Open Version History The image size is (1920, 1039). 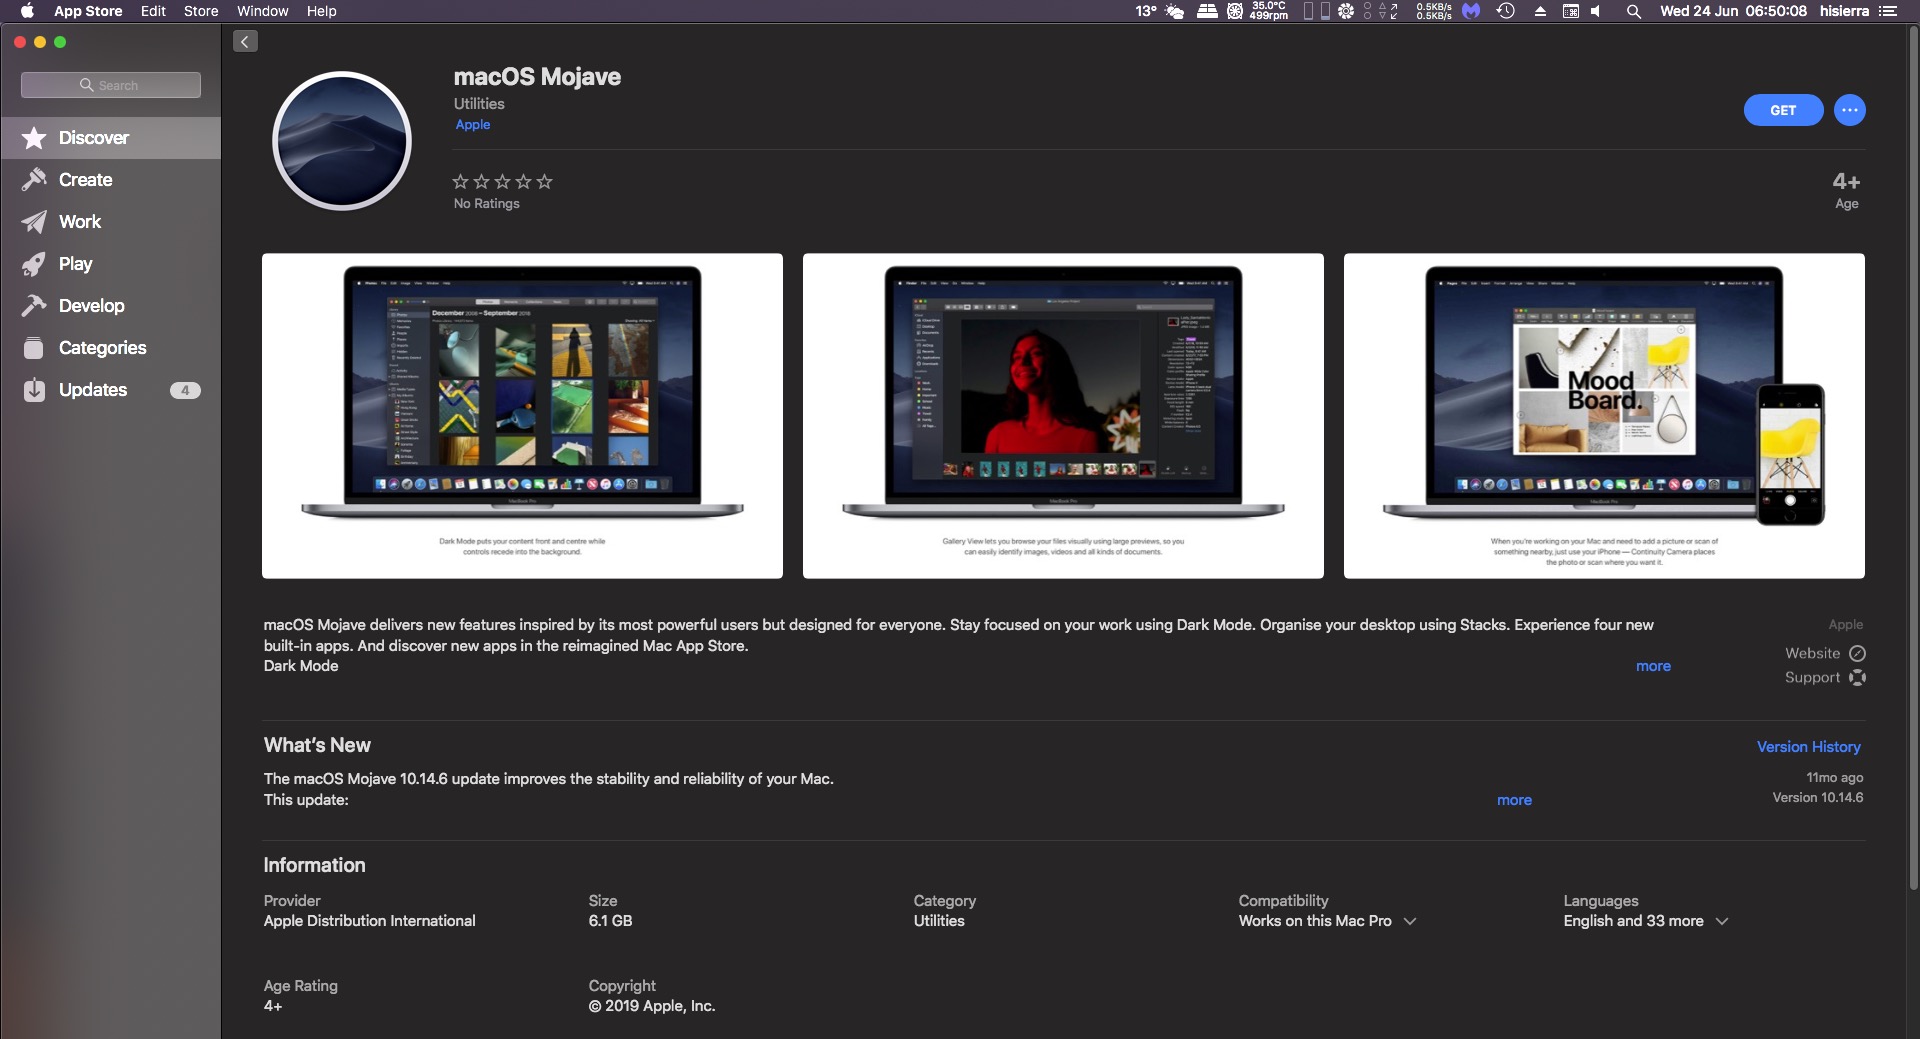click(1808, 747)
